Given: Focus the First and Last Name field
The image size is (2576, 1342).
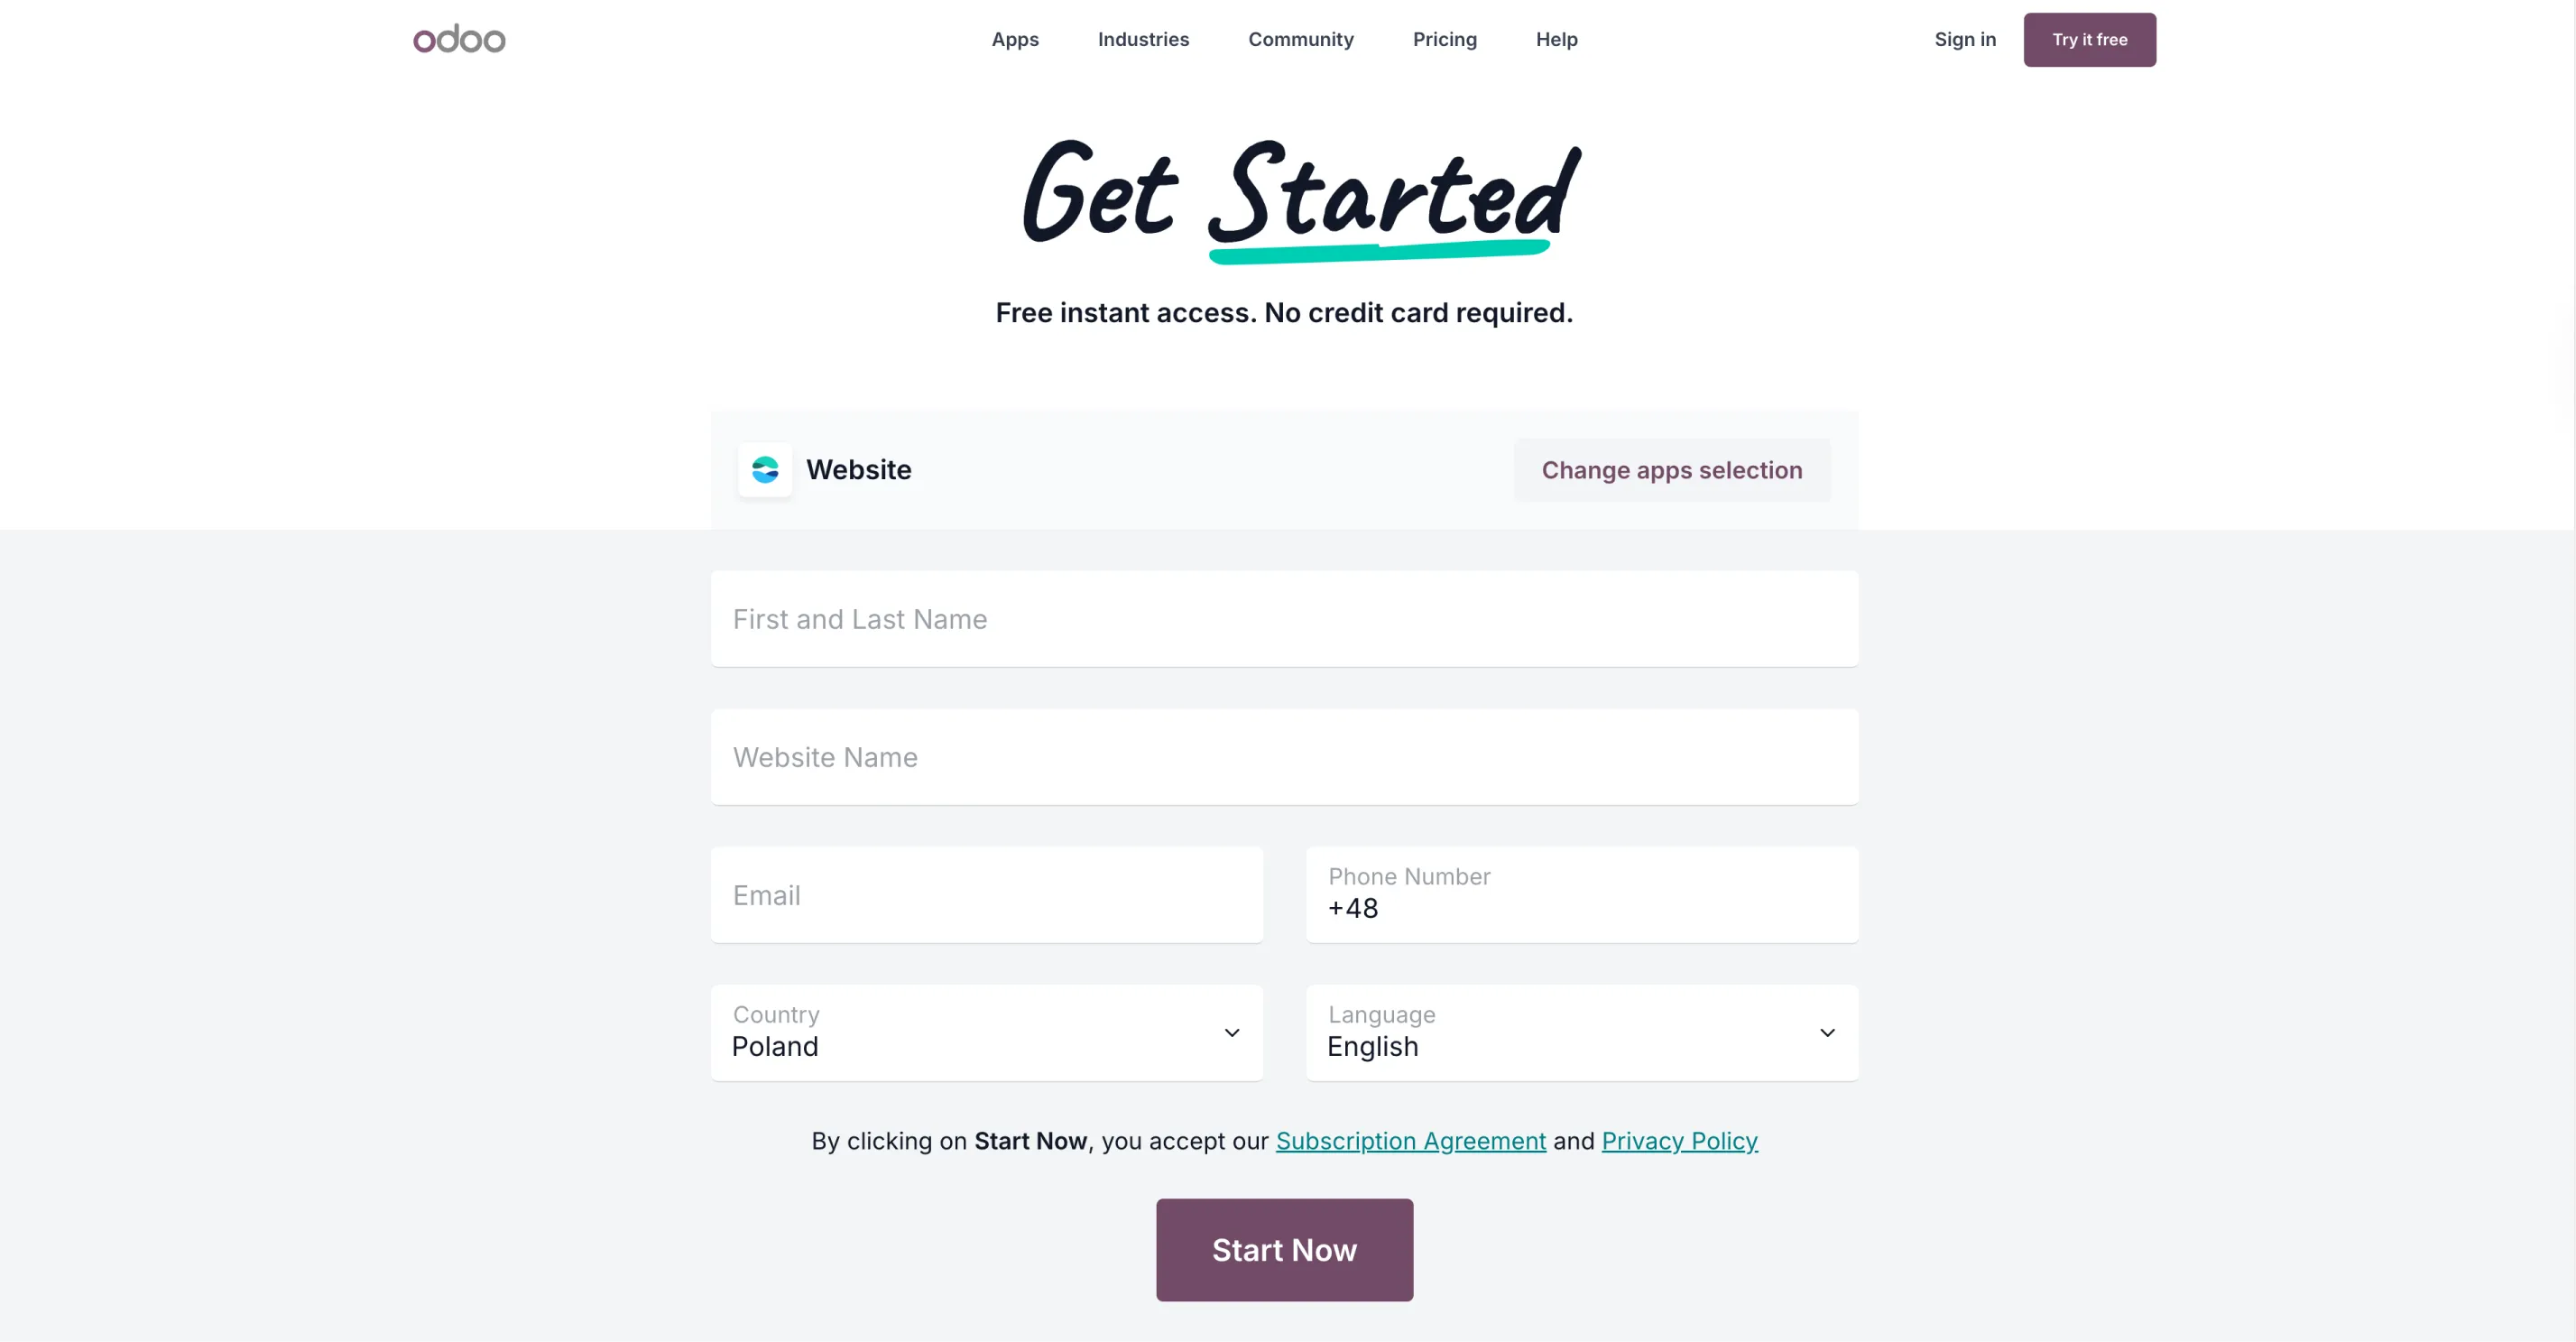Looking at the screenshot, I should click(1284, 619).
